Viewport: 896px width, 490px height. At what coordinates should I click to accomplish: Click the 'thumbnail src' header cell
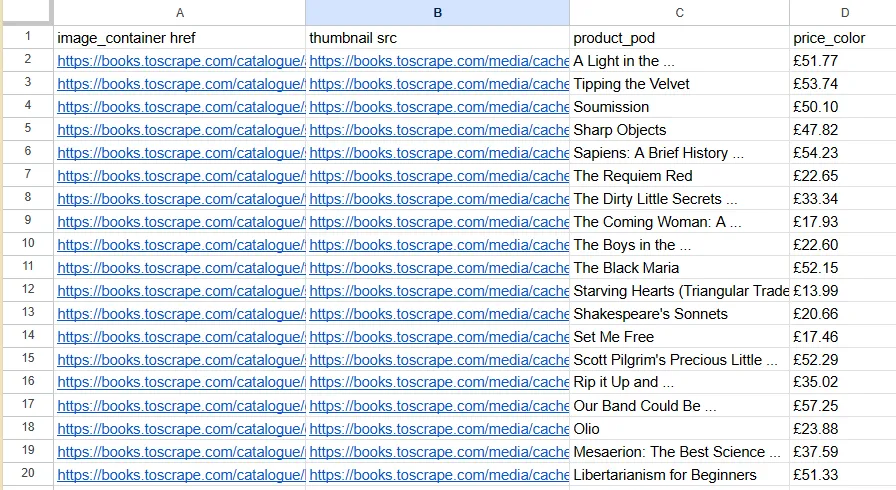(437, 38)
